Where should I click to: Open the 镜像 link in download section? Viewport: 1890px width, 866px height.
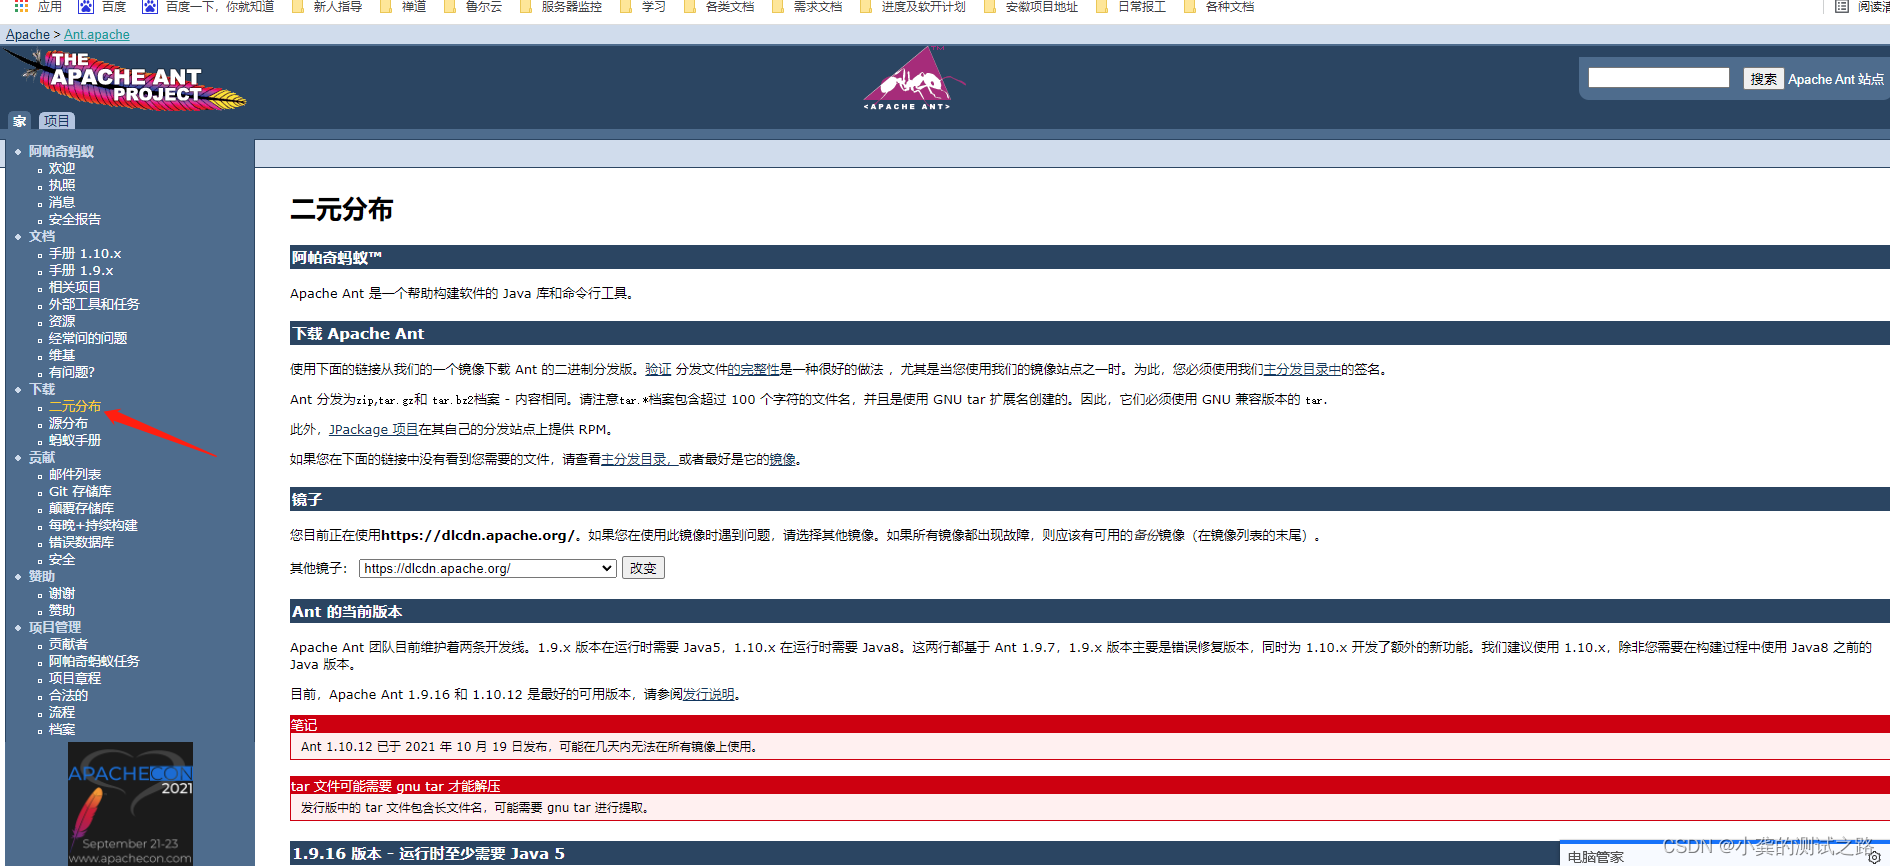[783, 459]
